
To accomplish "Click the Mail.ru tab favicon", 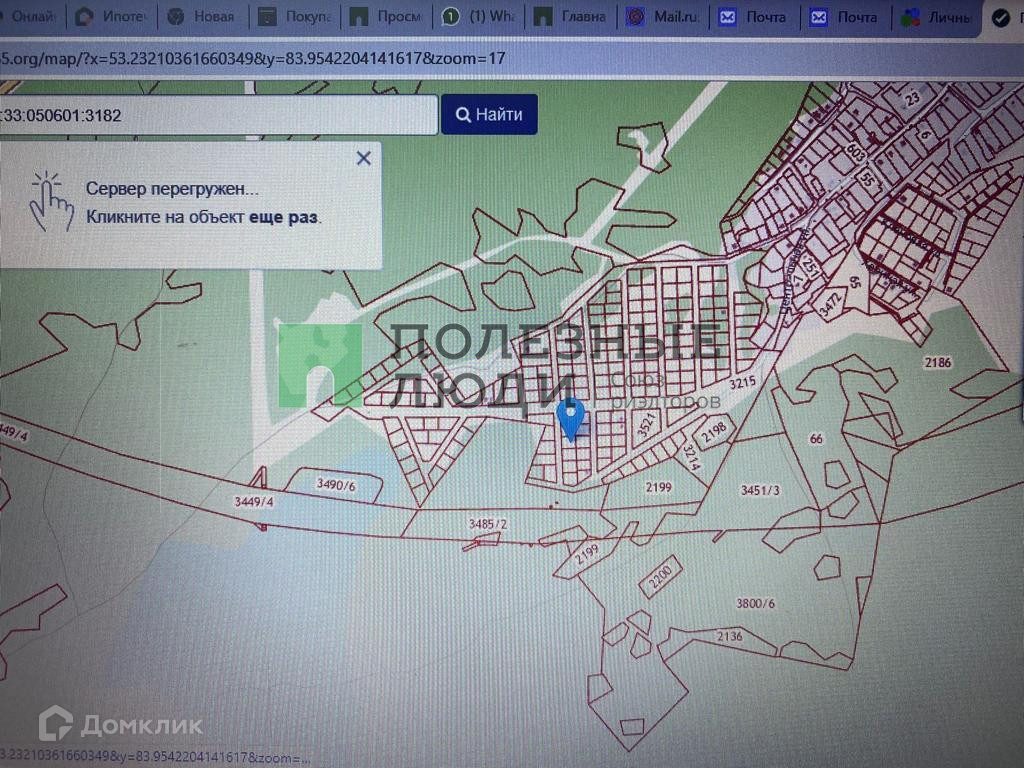I will coord(635,16).
